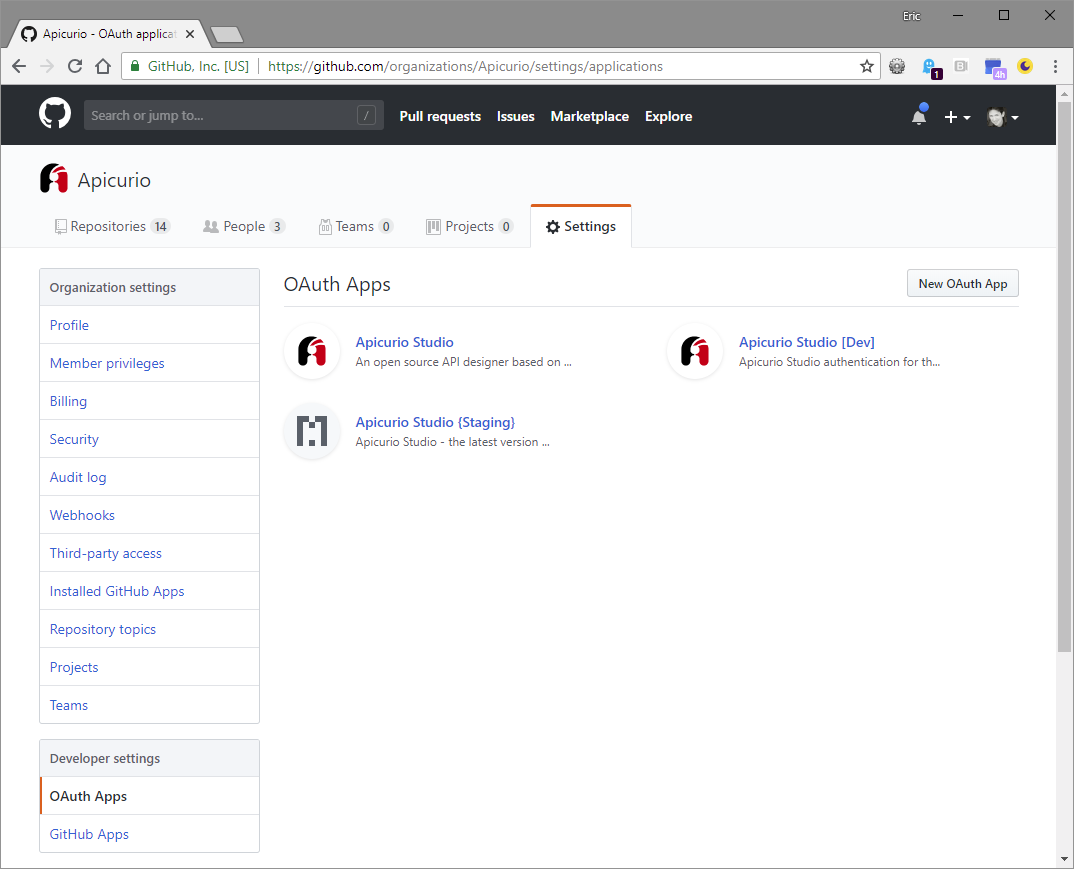Click the Search or jump to field
The image size is (1074, 869).
point(222,115)
